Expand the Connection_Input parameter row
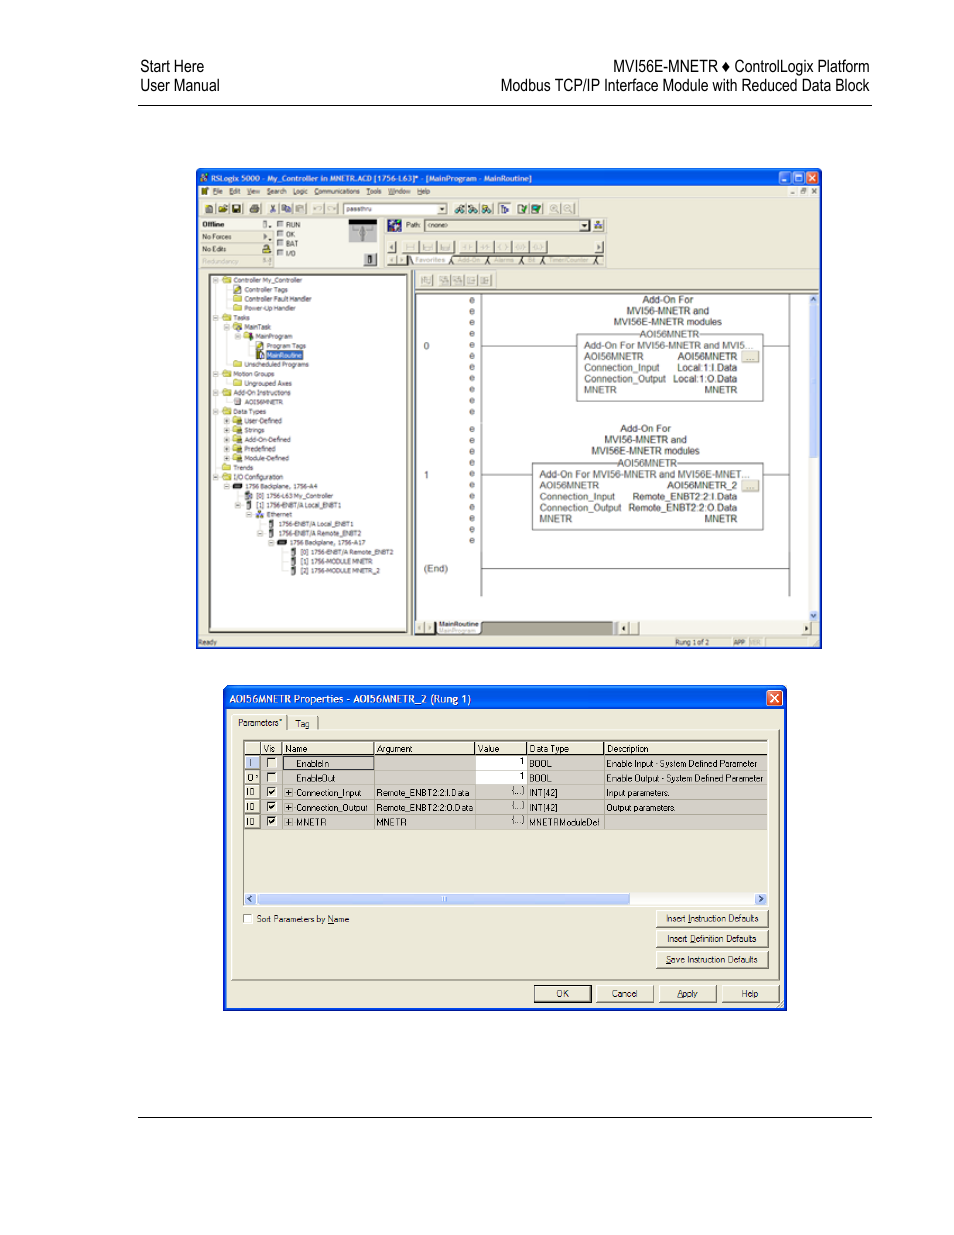 pyautogui.click(x=289, y=792)
